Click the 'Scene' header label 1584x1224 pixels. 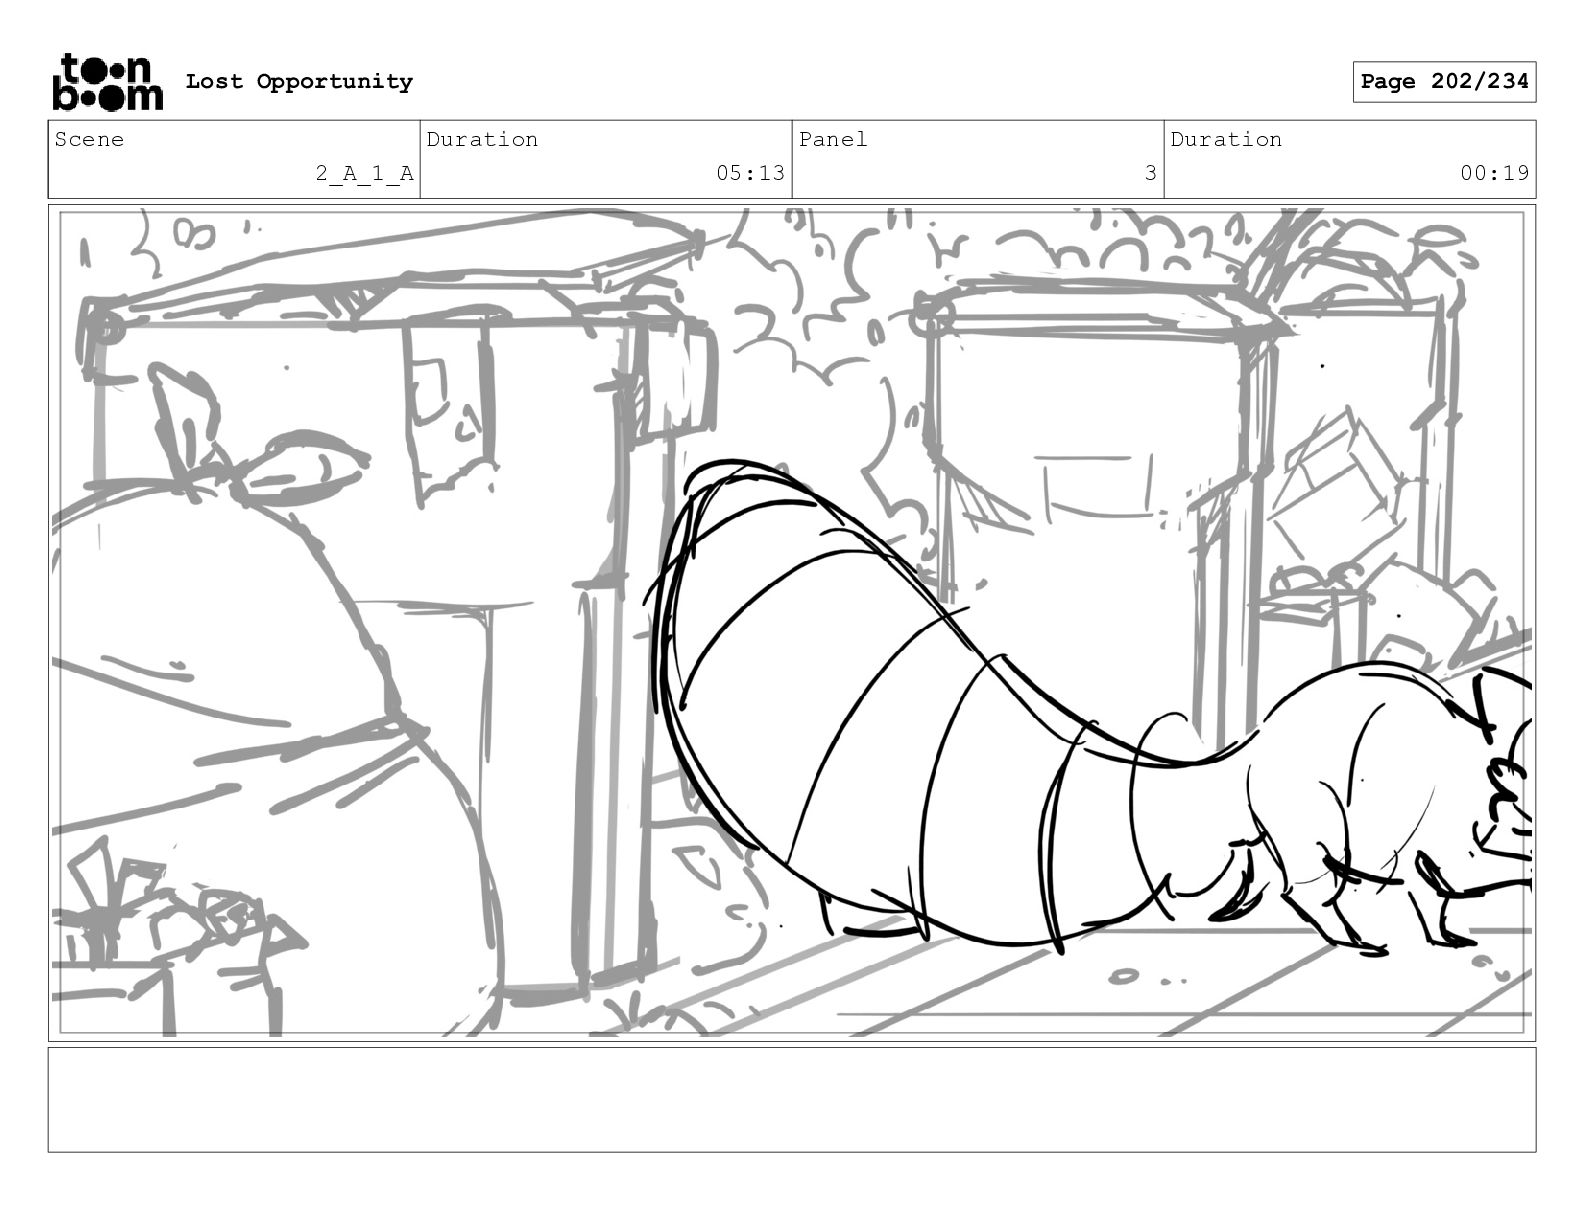point(90,140)
